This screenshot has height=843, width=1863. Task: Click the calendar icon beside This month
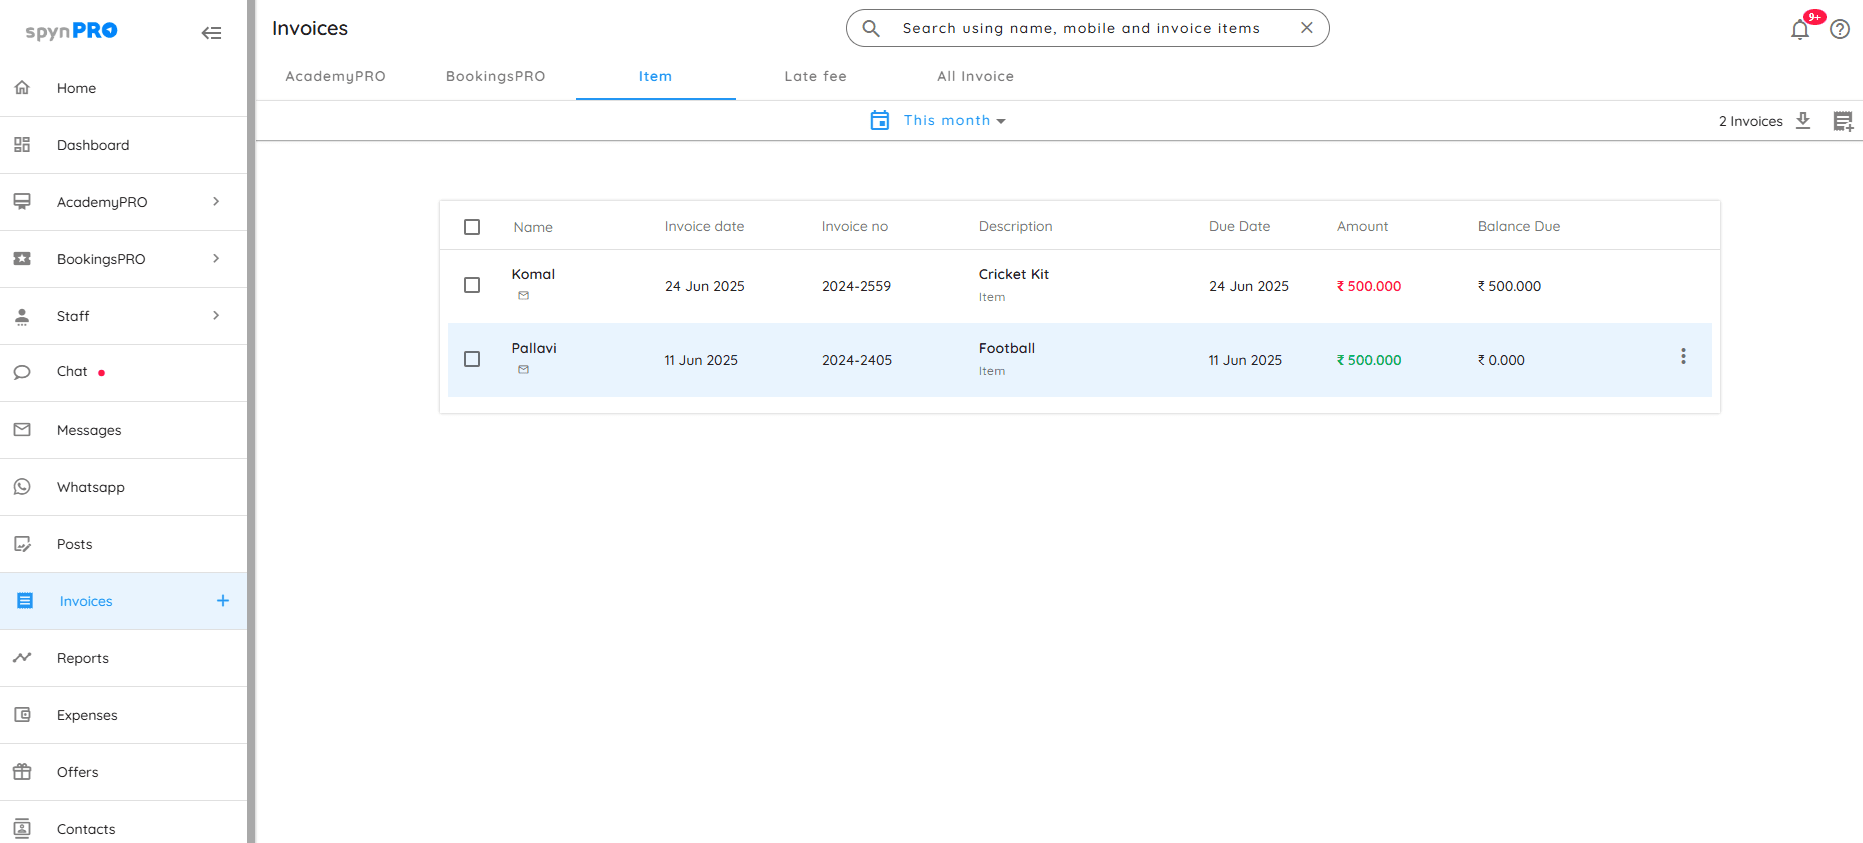point(880,120)
